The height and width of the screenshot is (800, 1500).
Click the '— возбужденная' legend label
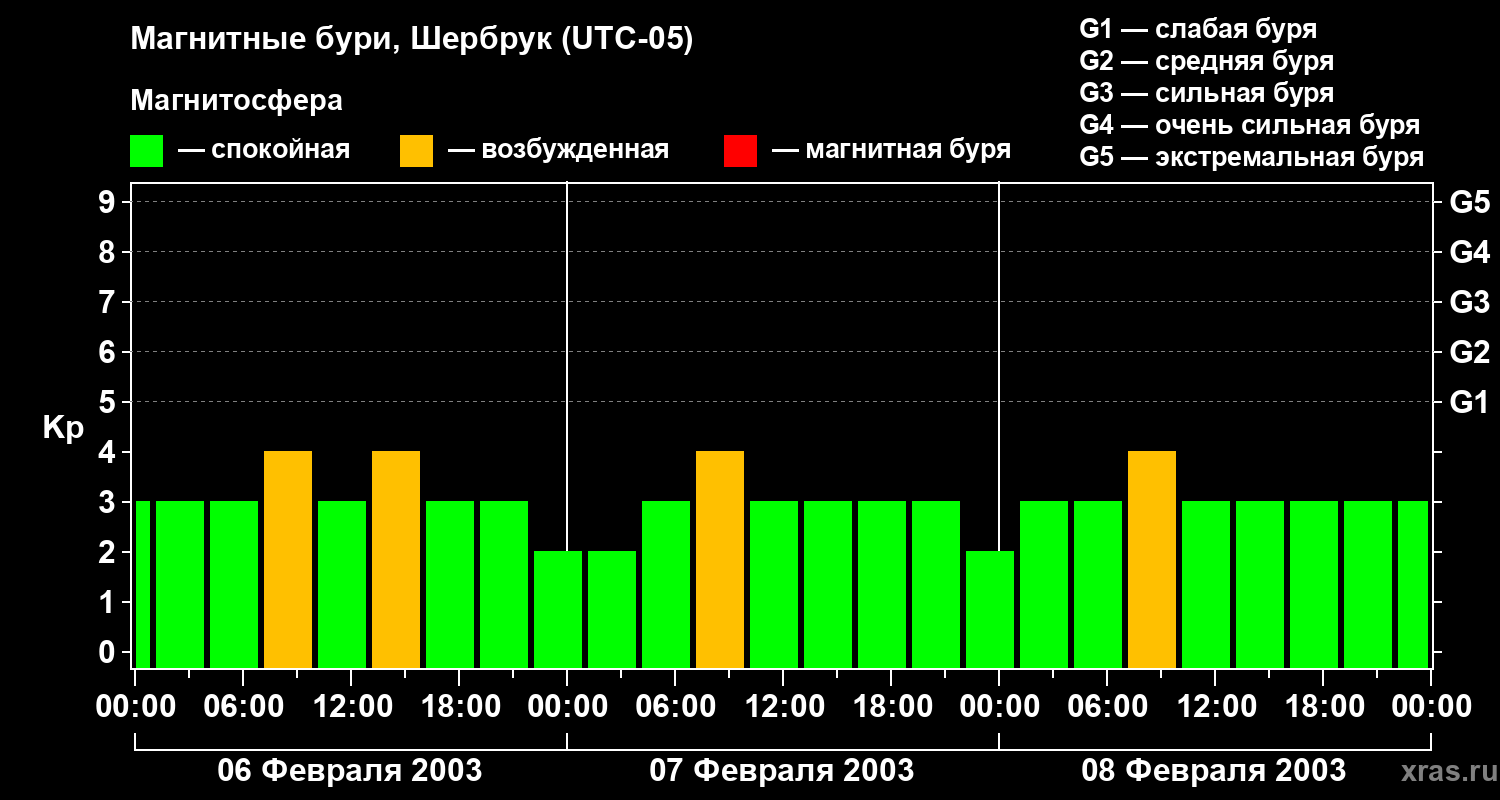click(558, 151)
